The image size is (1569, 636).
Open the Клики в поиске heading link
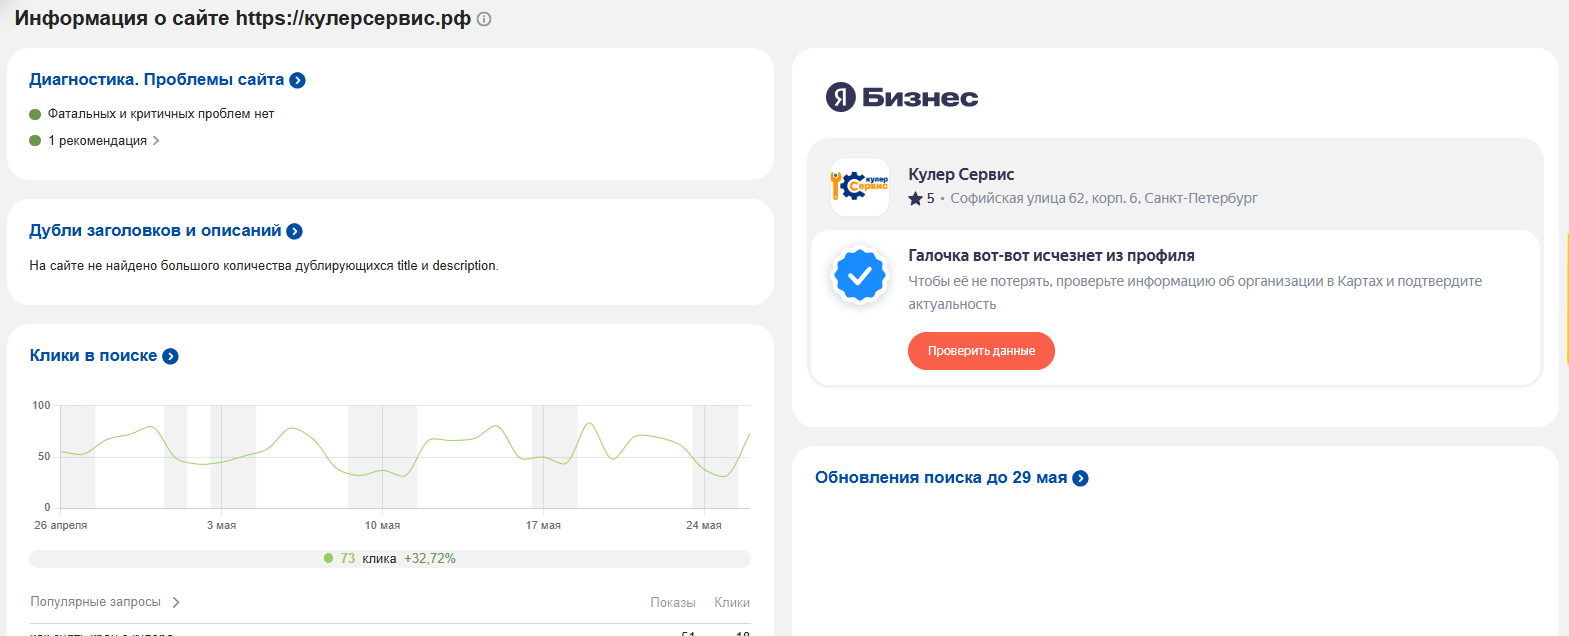(x=93, y=355)
